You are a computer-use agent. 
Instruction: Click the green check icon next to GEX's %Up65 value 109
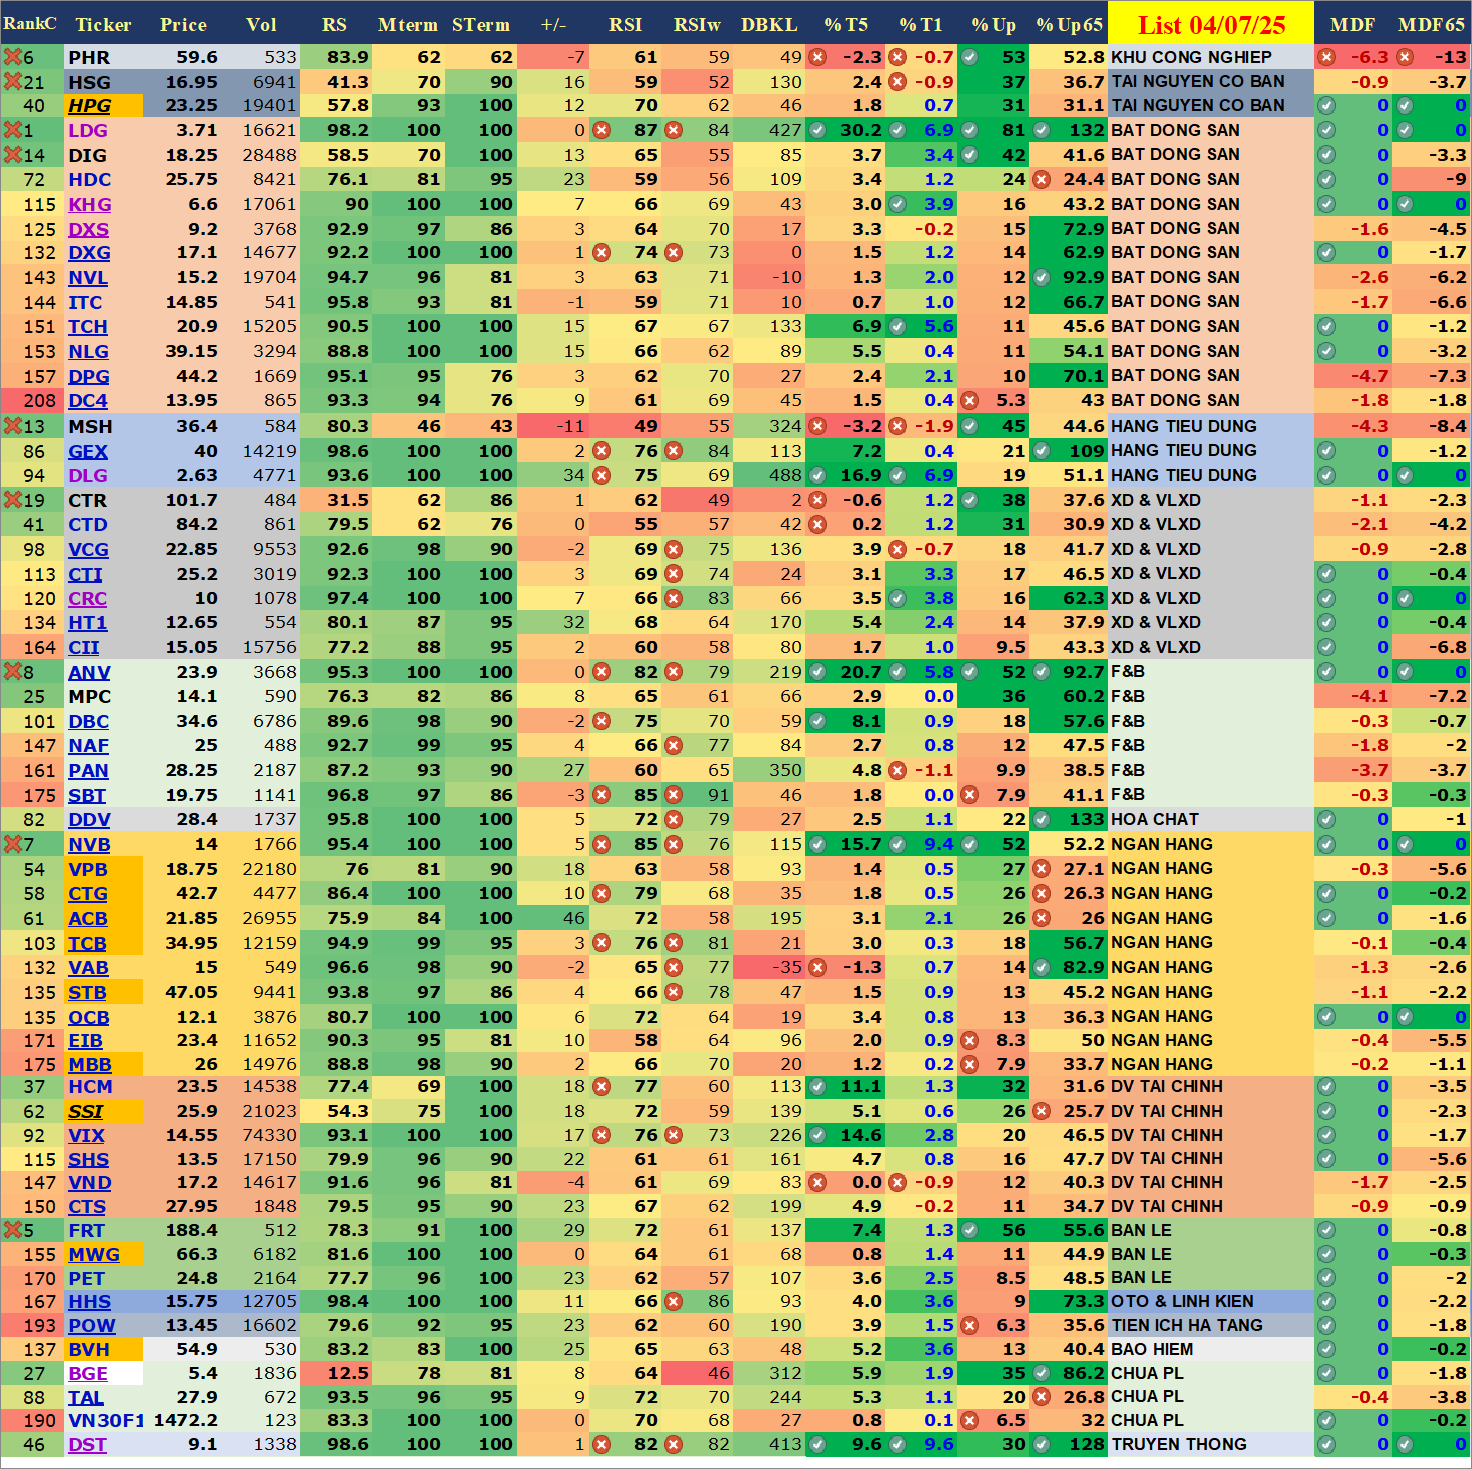[1041, 451]
